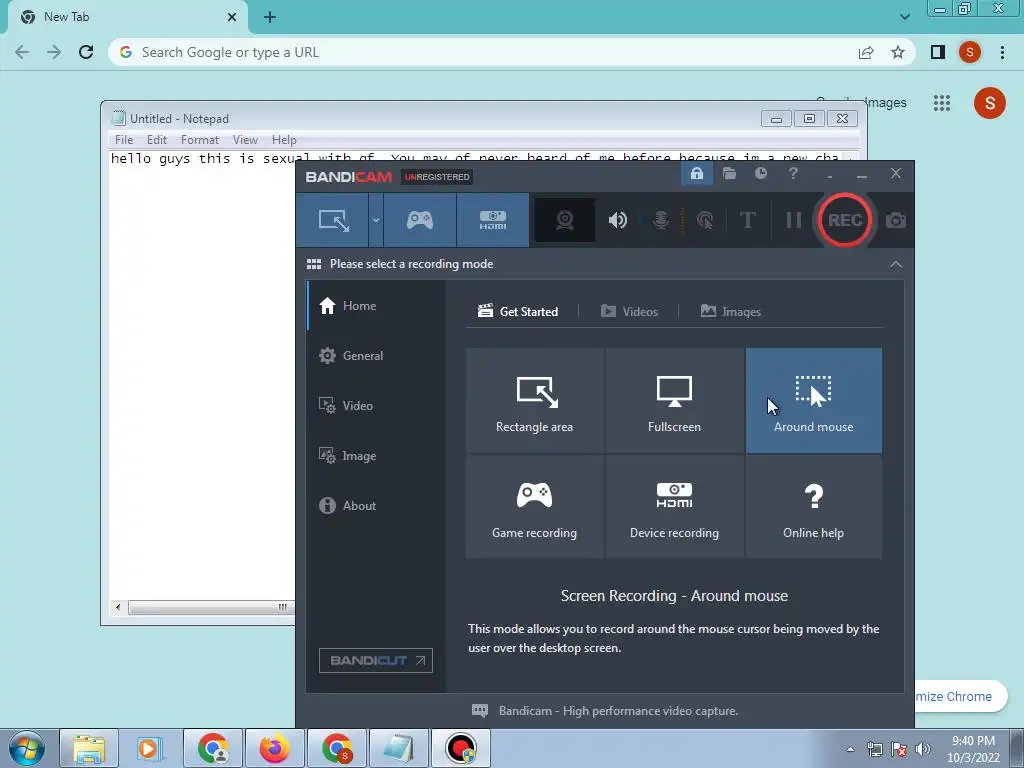The image size is (1024, 768).
Task: Select Rectangle area mode in Bandicam toolbar
Action: point(333,220)
